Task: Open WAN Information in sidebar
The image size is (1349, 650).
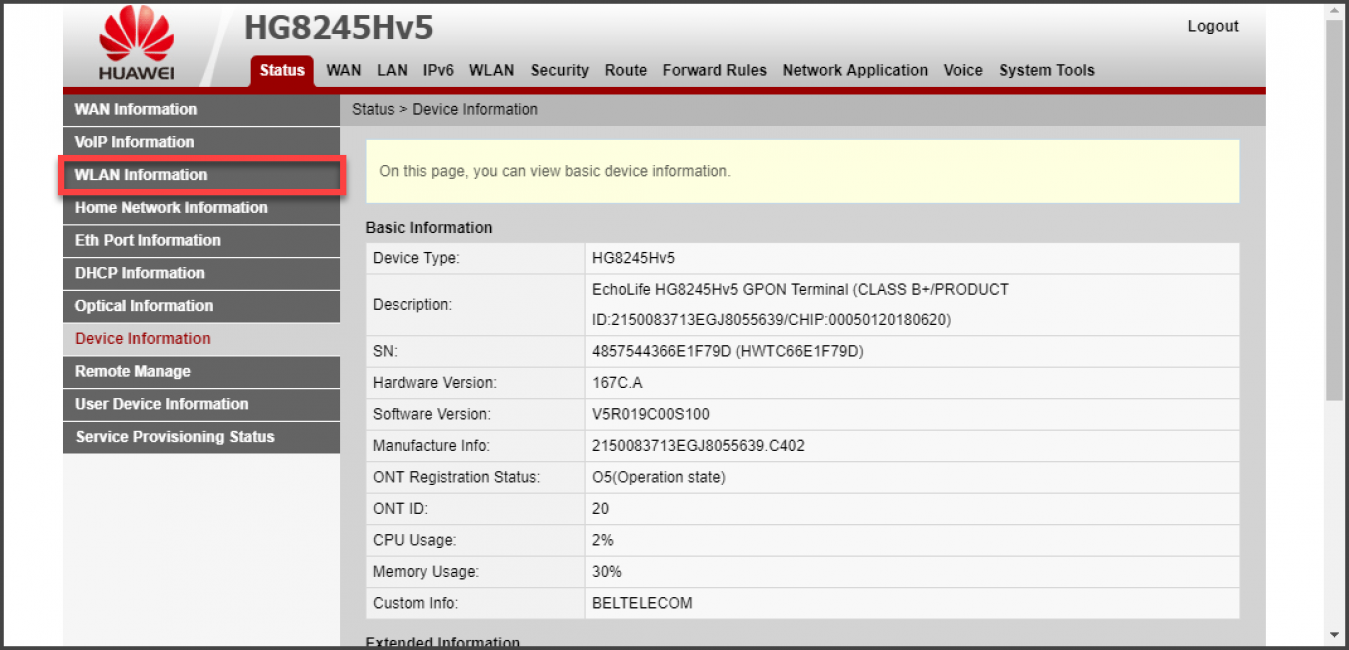Action: (x=136, y=109)
